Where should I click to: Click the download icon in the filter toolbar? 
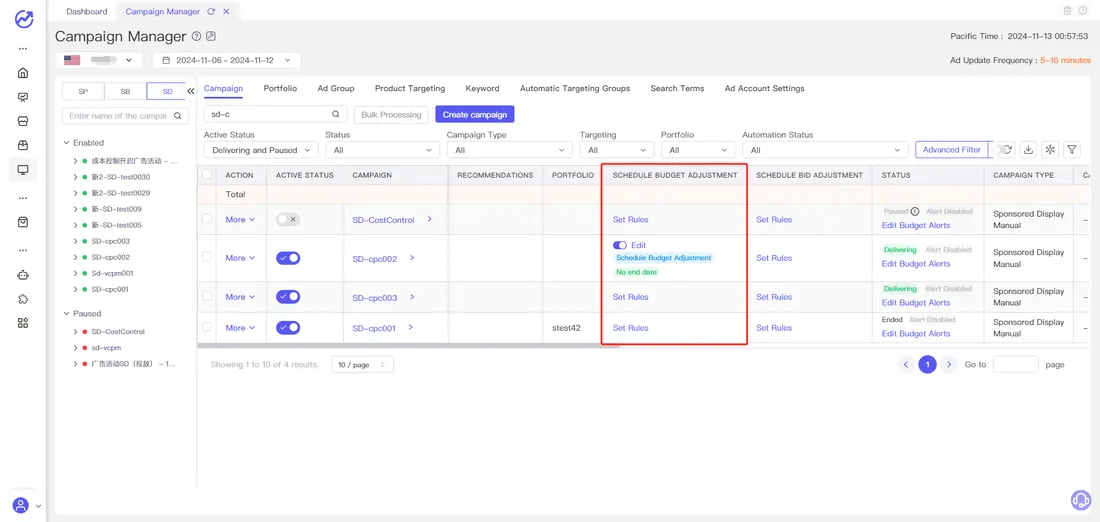(x=1028, y=149)
